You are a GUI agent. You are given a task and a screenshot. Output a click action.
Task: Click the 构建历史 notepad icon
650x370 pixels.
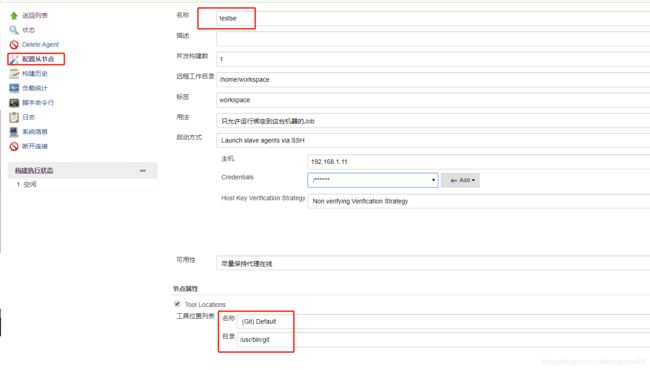(x=14, y=74)
